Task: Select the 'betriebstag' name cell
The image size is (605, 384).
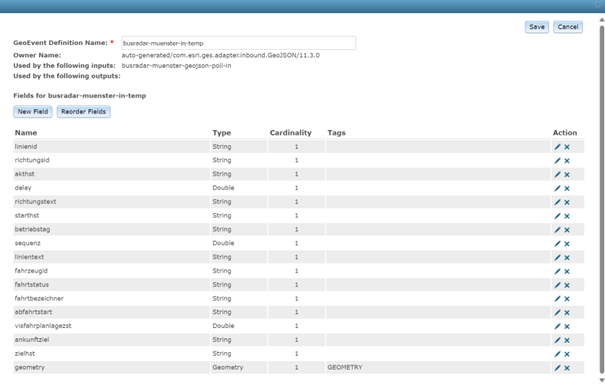Action: (x=112, y=230)
